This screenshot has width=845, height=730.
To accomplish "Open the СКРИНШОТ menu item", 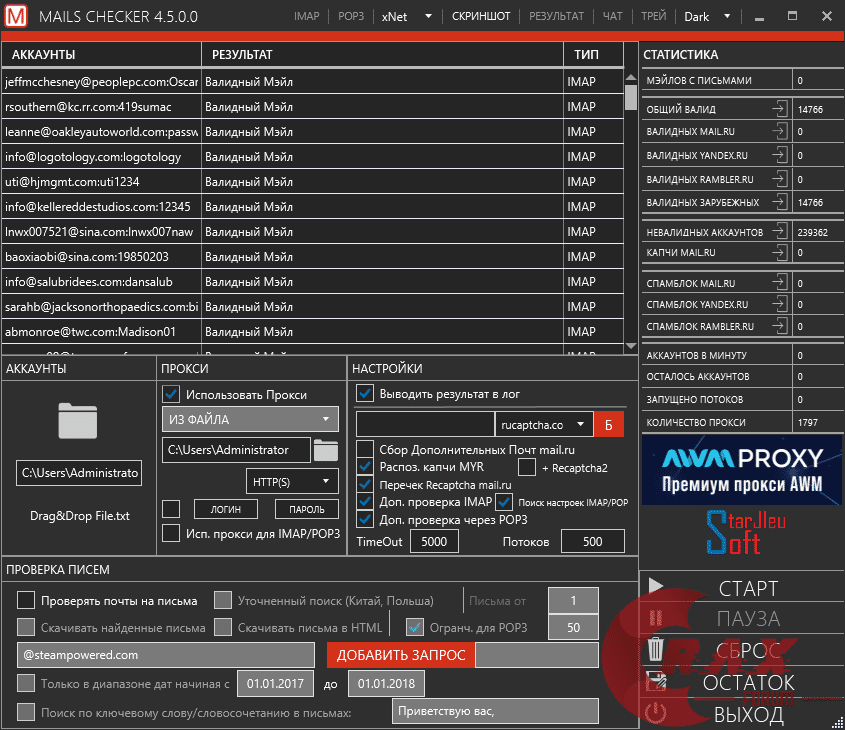I will [480, 17].
